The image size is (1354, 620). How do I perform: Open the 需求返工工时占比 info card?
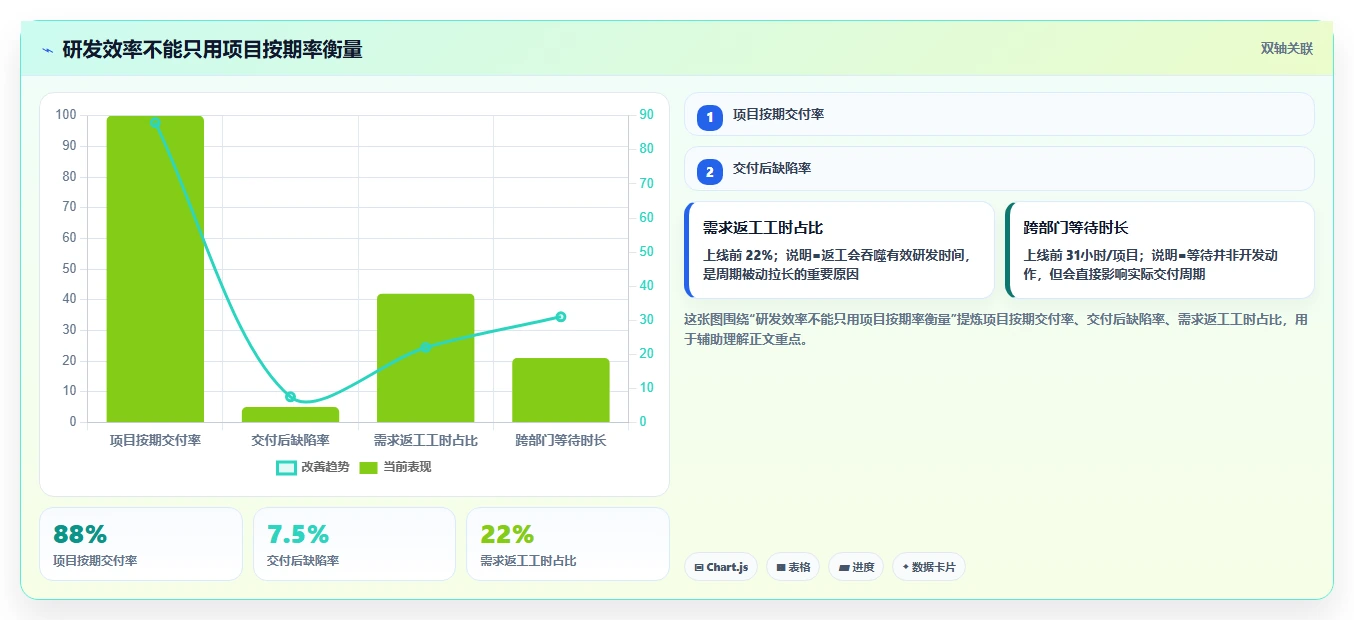click(839, 250)
